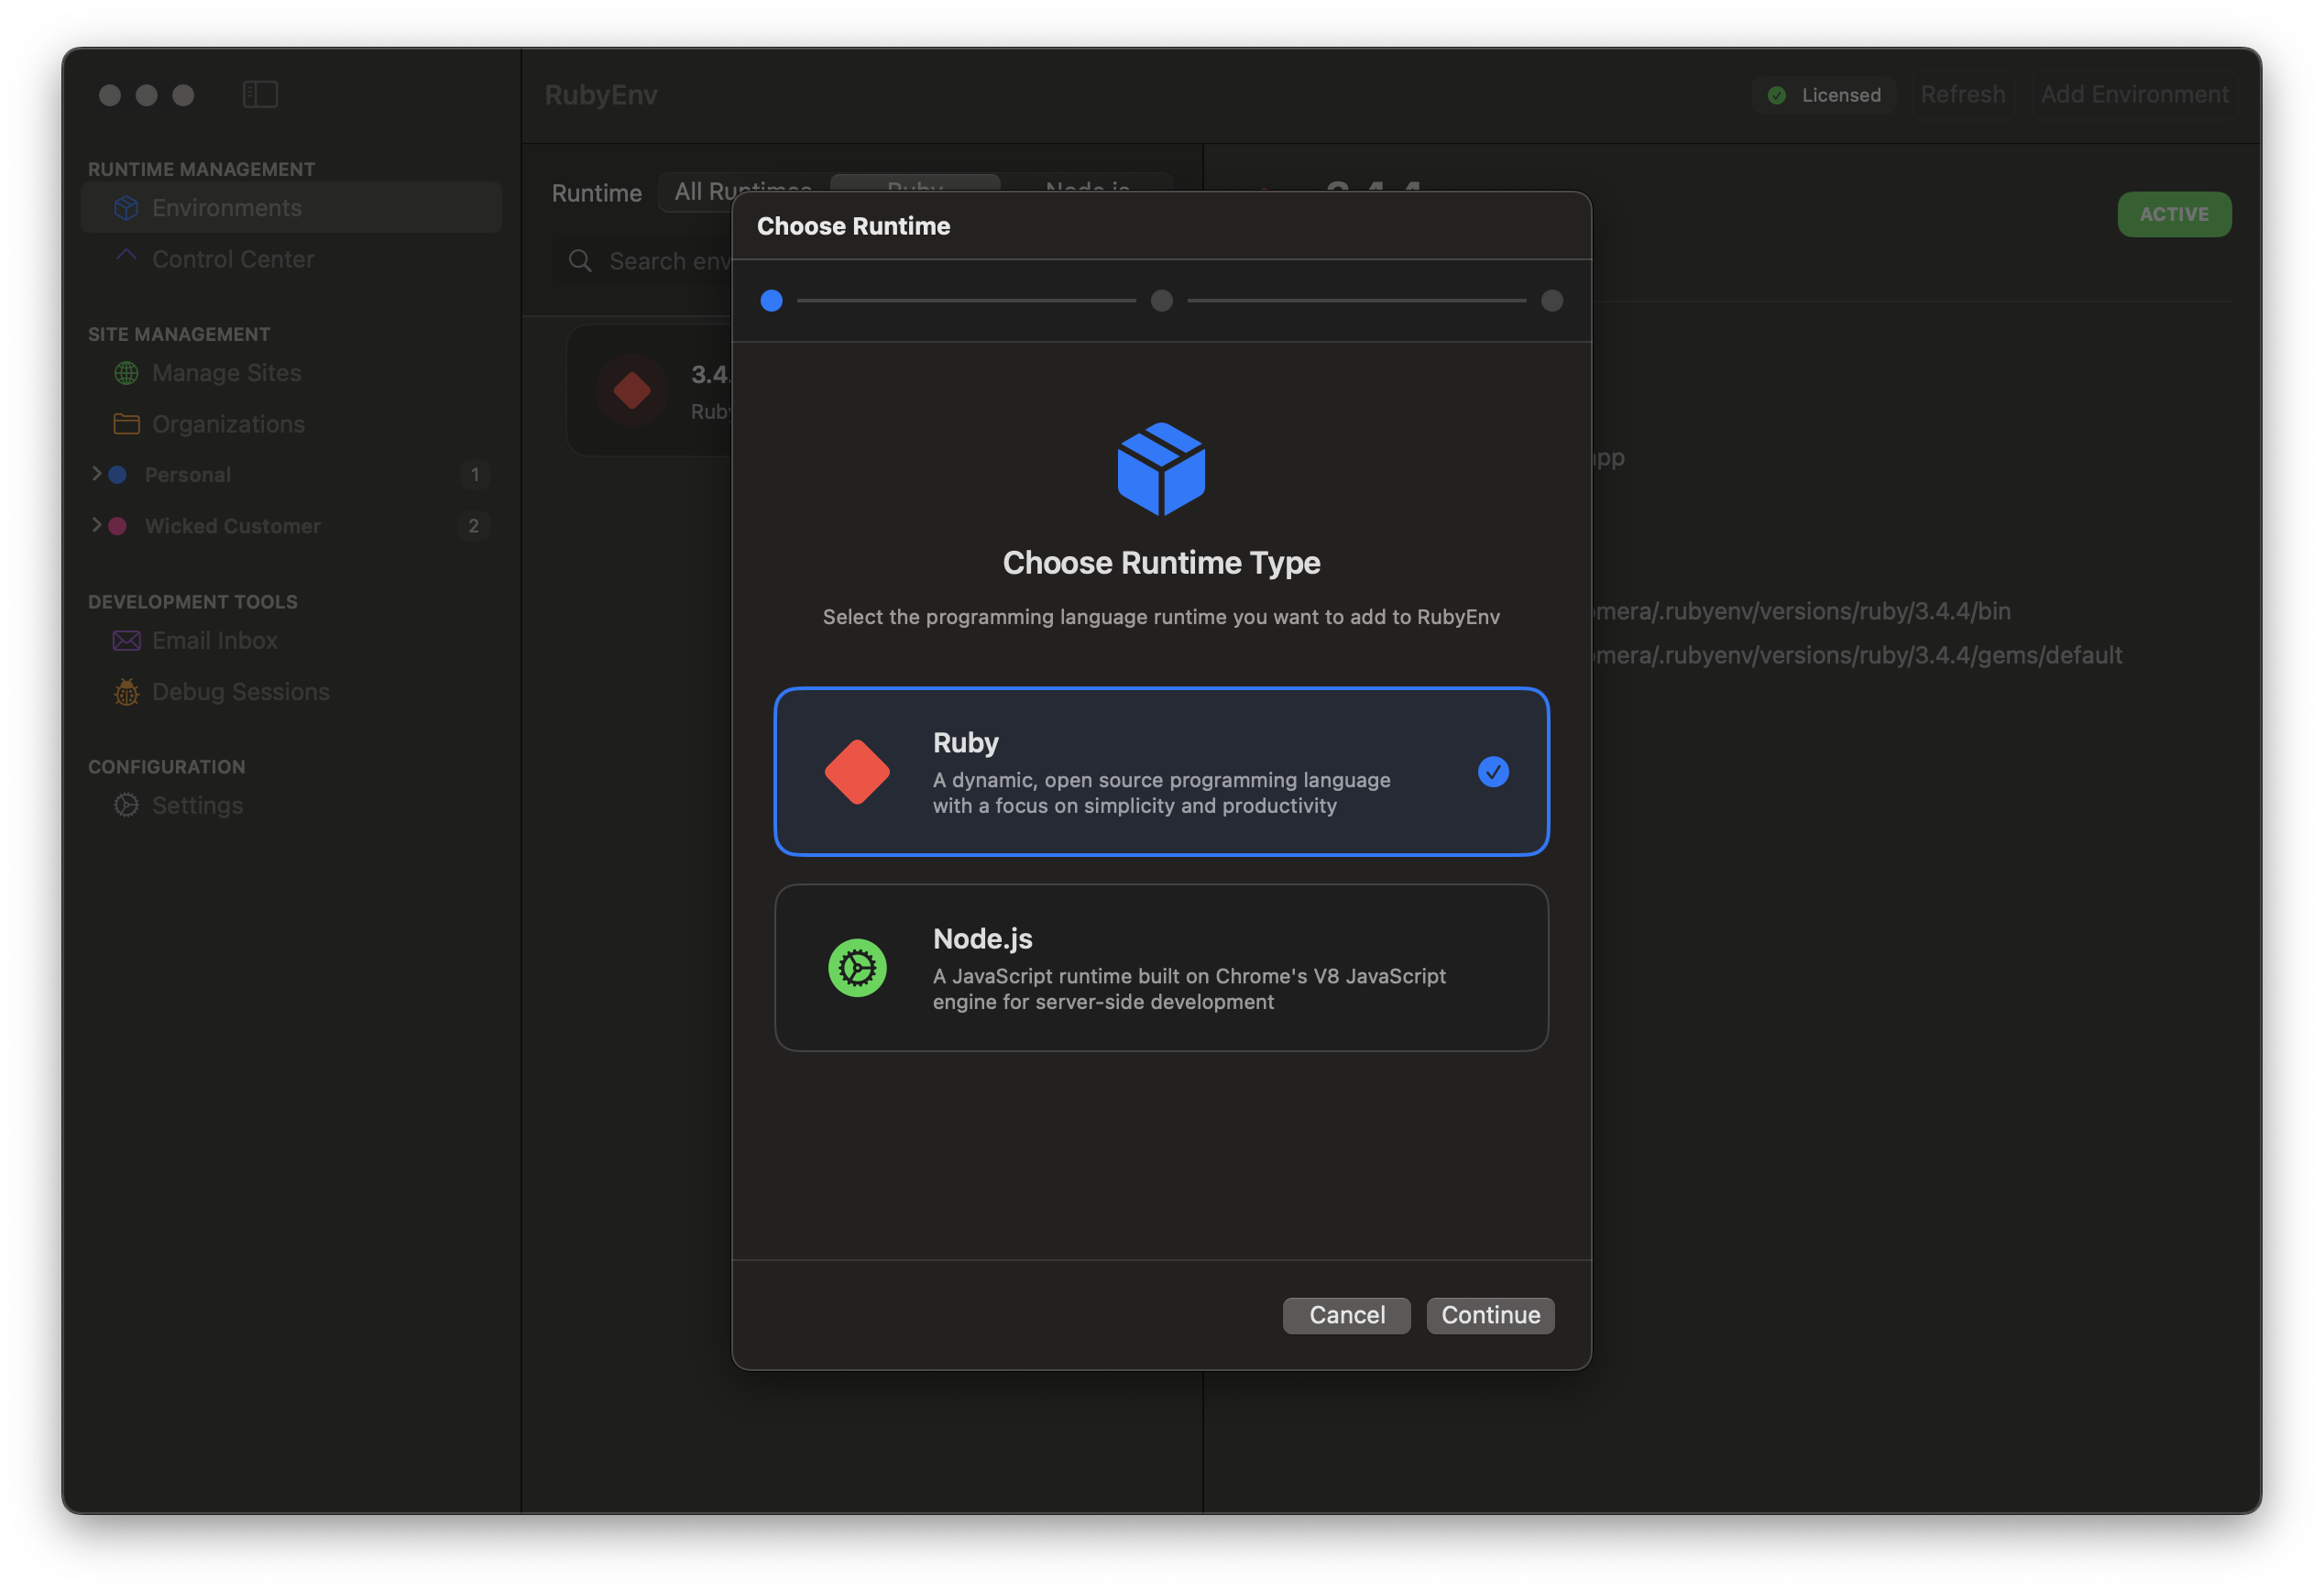
Task: Expand the Wicked Customer organization chevron
Action: click(x=97, y=524)
